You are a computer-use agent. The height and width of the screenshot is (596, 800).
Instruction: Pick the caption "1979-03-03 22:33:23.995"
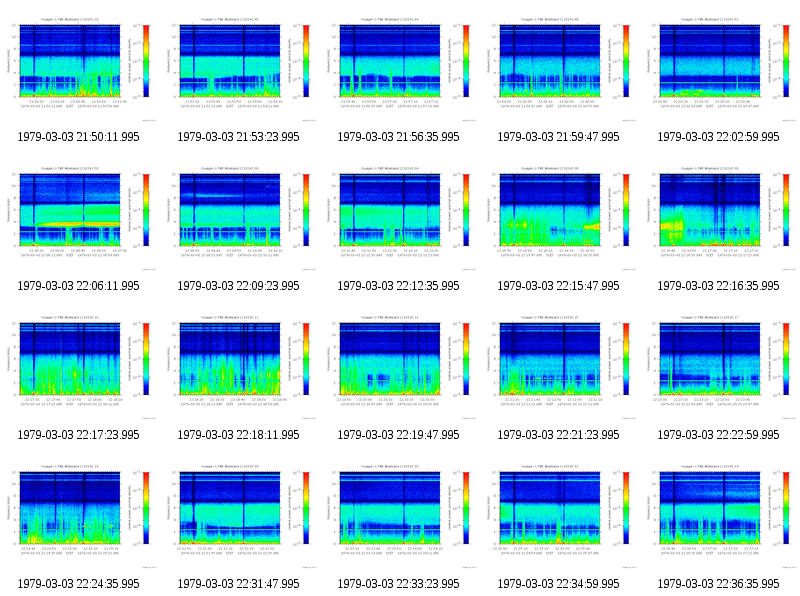point(398,584)
